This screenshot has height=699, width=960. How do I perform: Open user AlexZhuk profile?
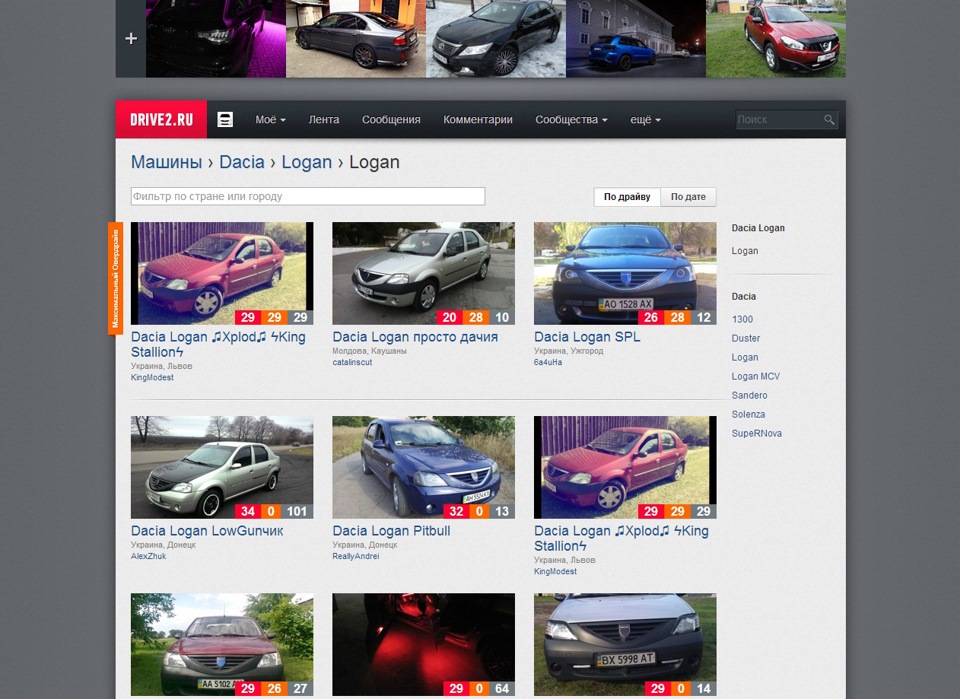pyautogui.click(x=148, y=556)
